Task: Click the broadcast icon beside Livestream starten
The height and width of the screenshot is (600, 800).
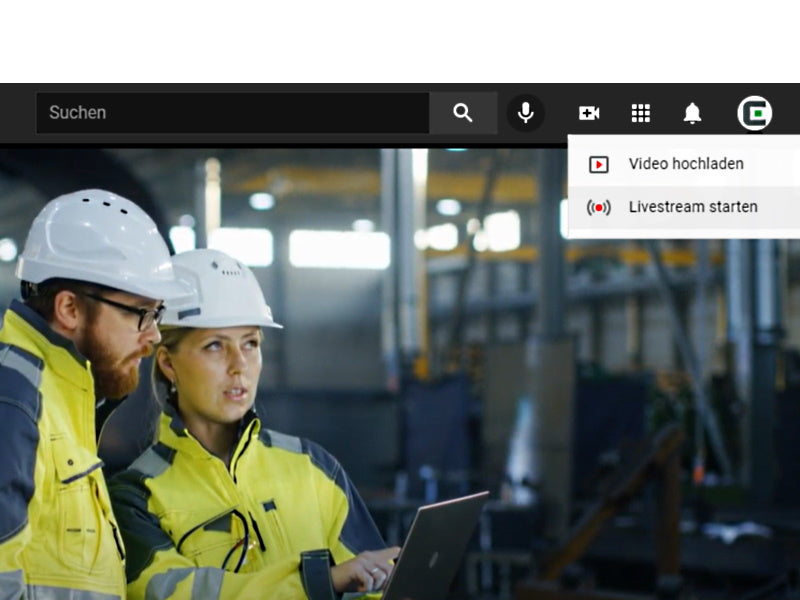Action: tap(599, 208)
